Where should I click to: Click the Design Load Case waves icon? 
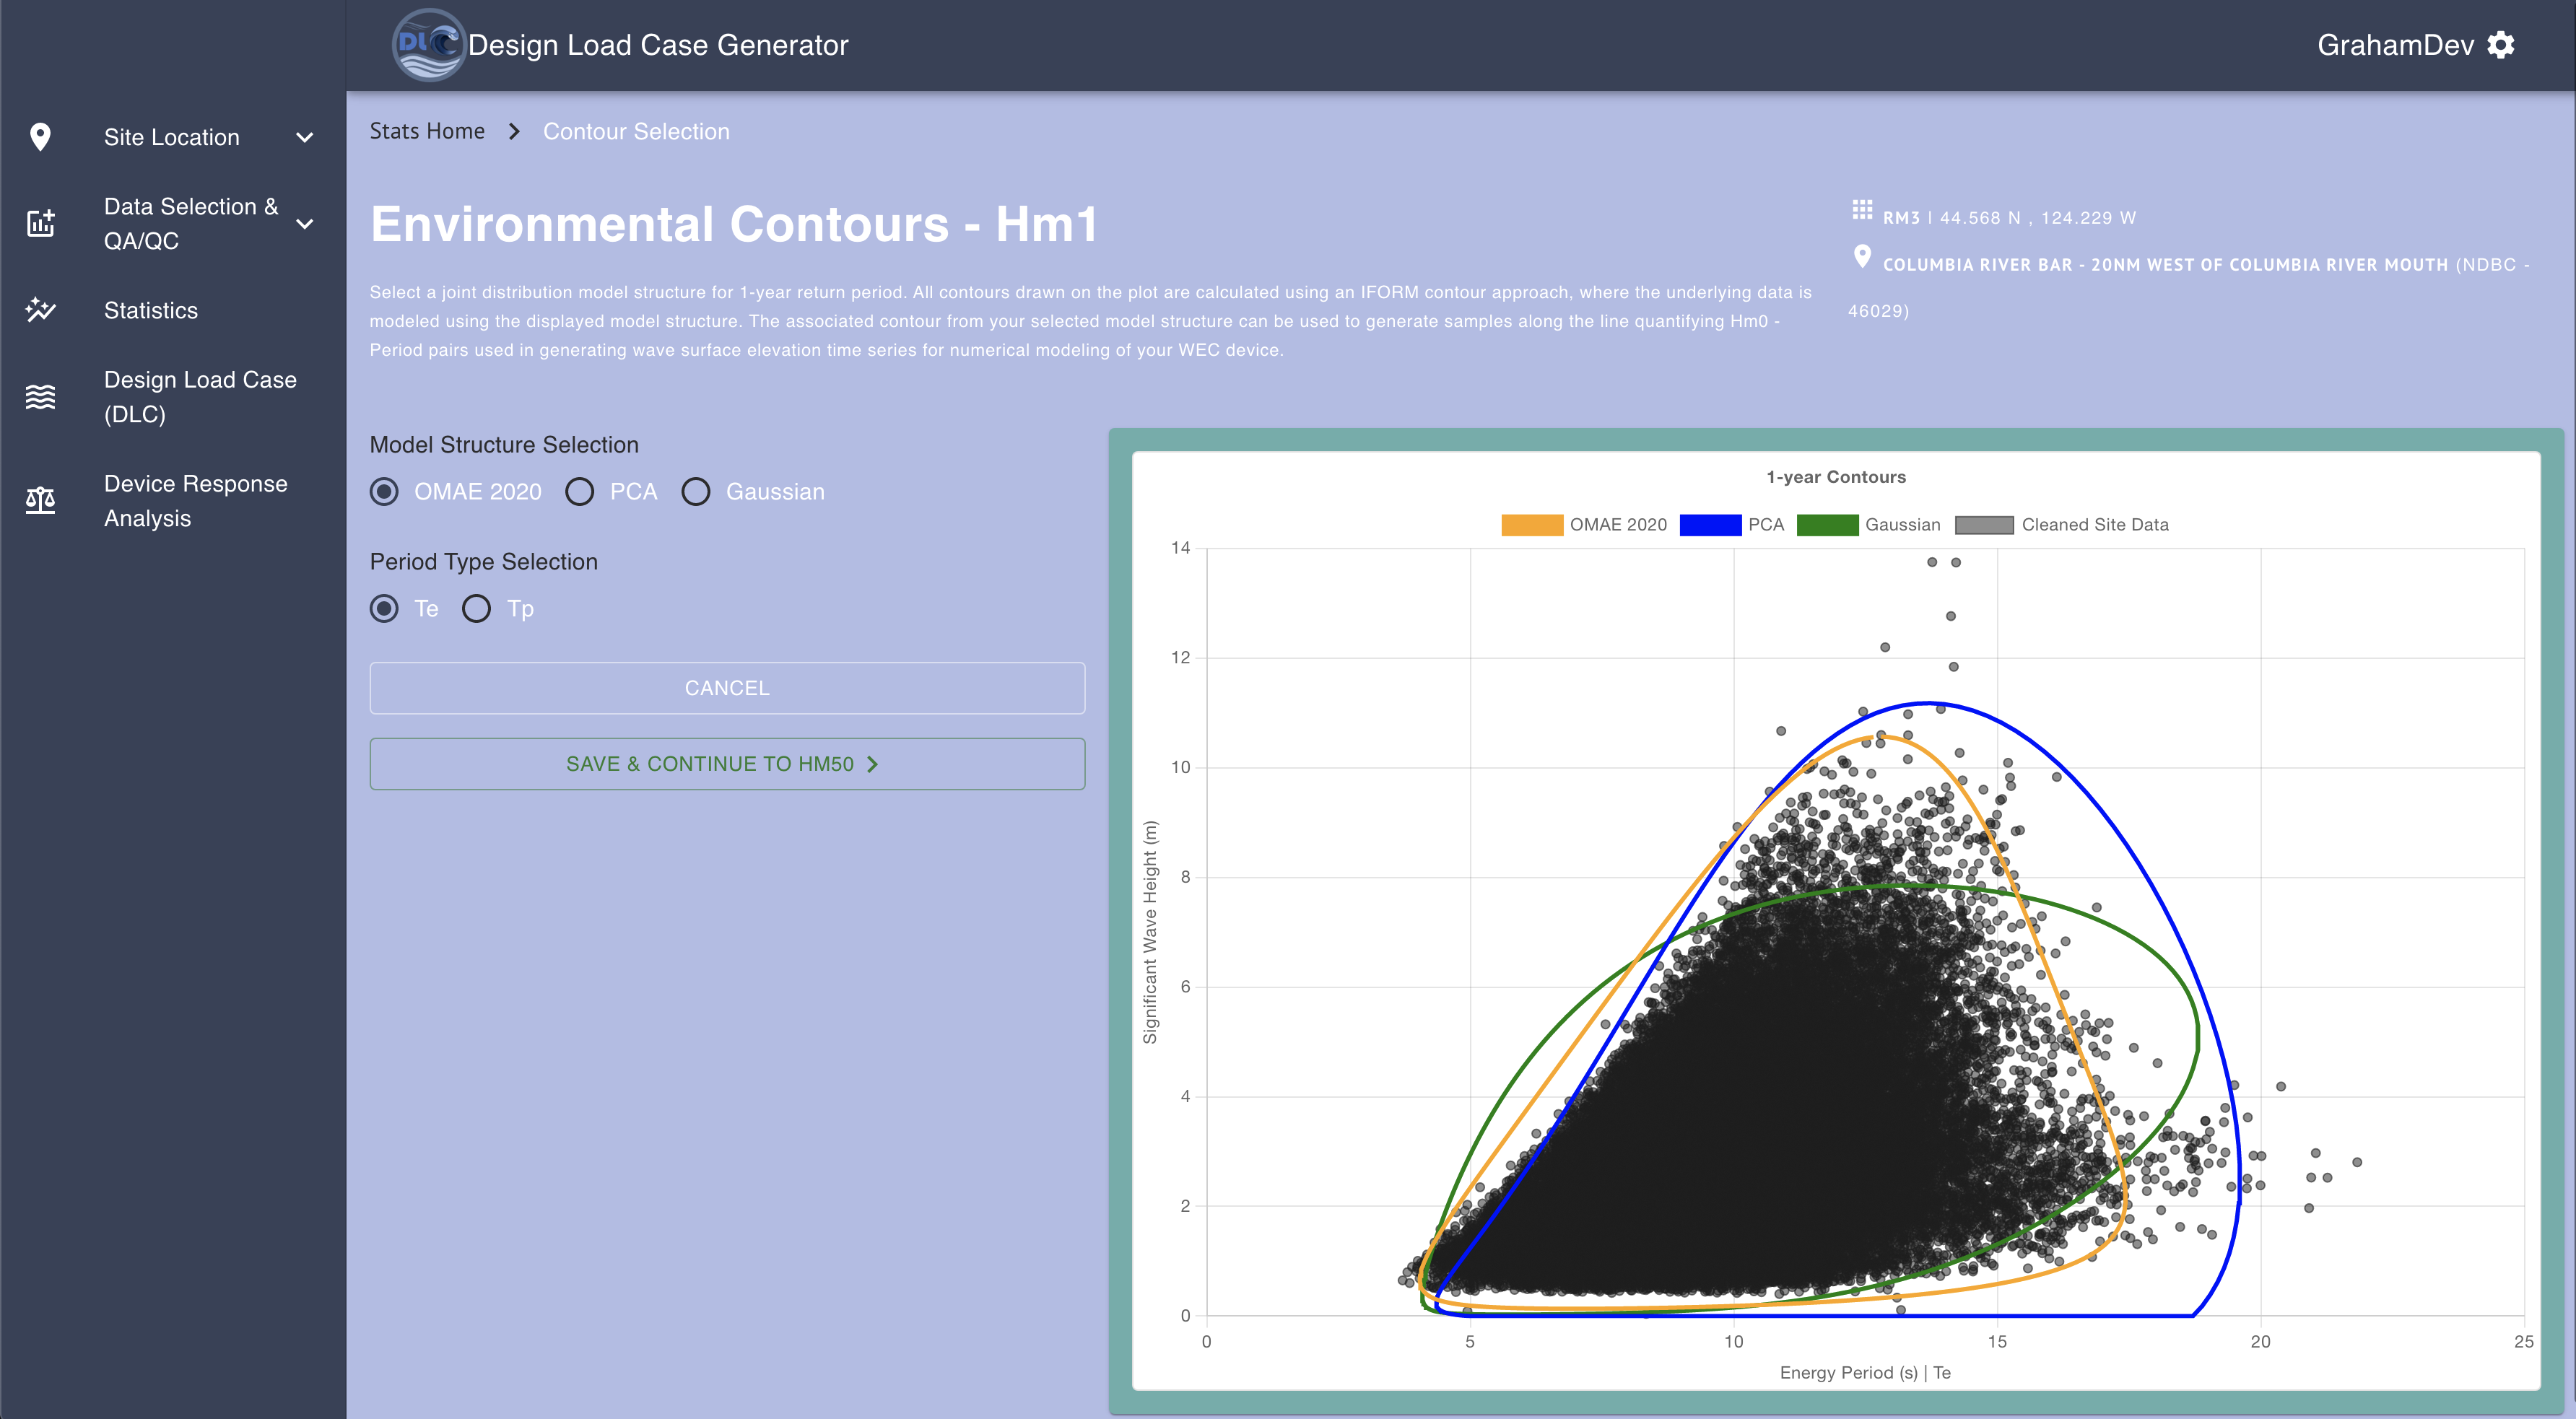tap(40, 397)
